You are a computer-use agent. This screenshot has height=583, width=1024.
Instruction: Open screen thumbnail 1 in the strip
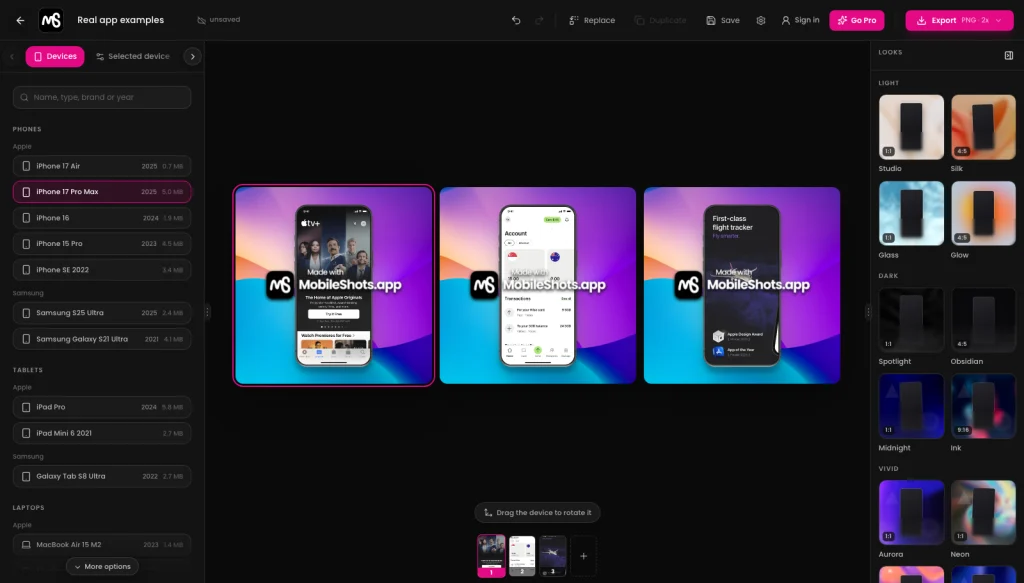(491, 556)
